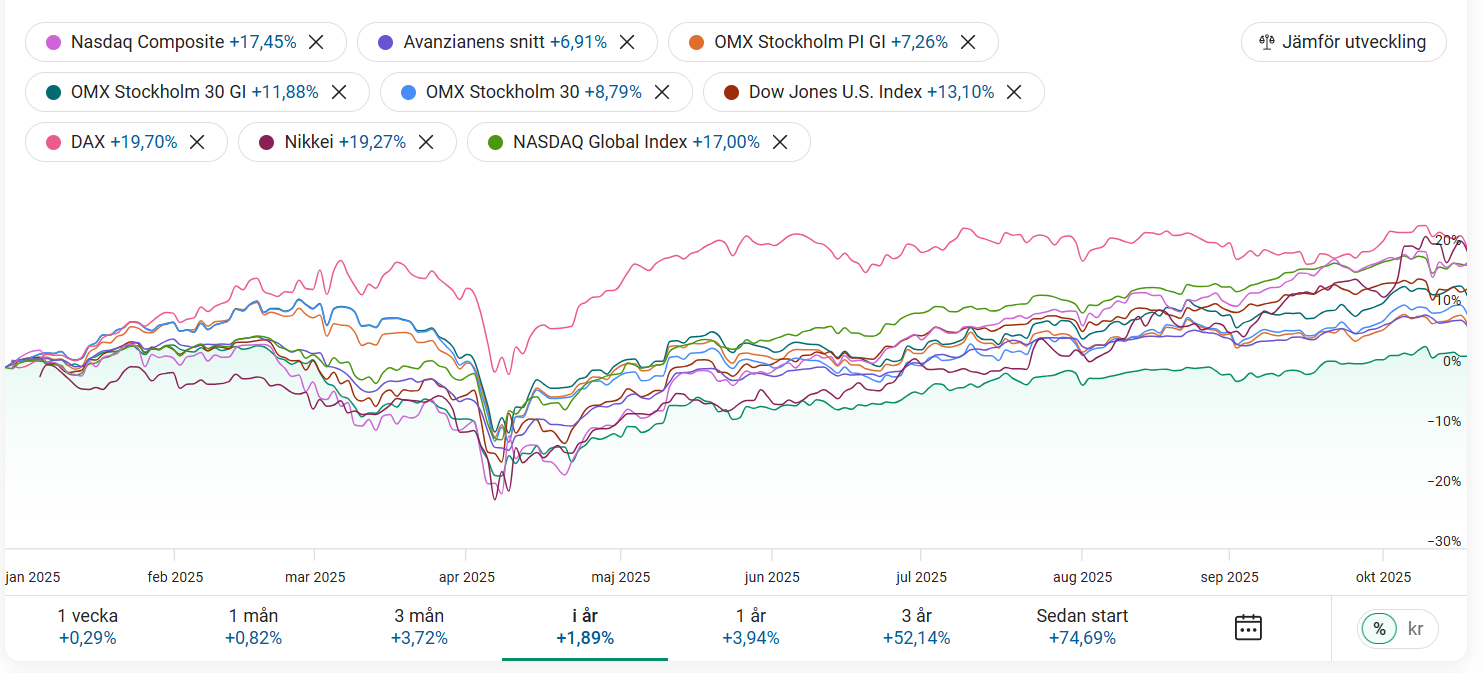Select the 1 vecka time period
Screen dimensions: 1482x673
87,627
